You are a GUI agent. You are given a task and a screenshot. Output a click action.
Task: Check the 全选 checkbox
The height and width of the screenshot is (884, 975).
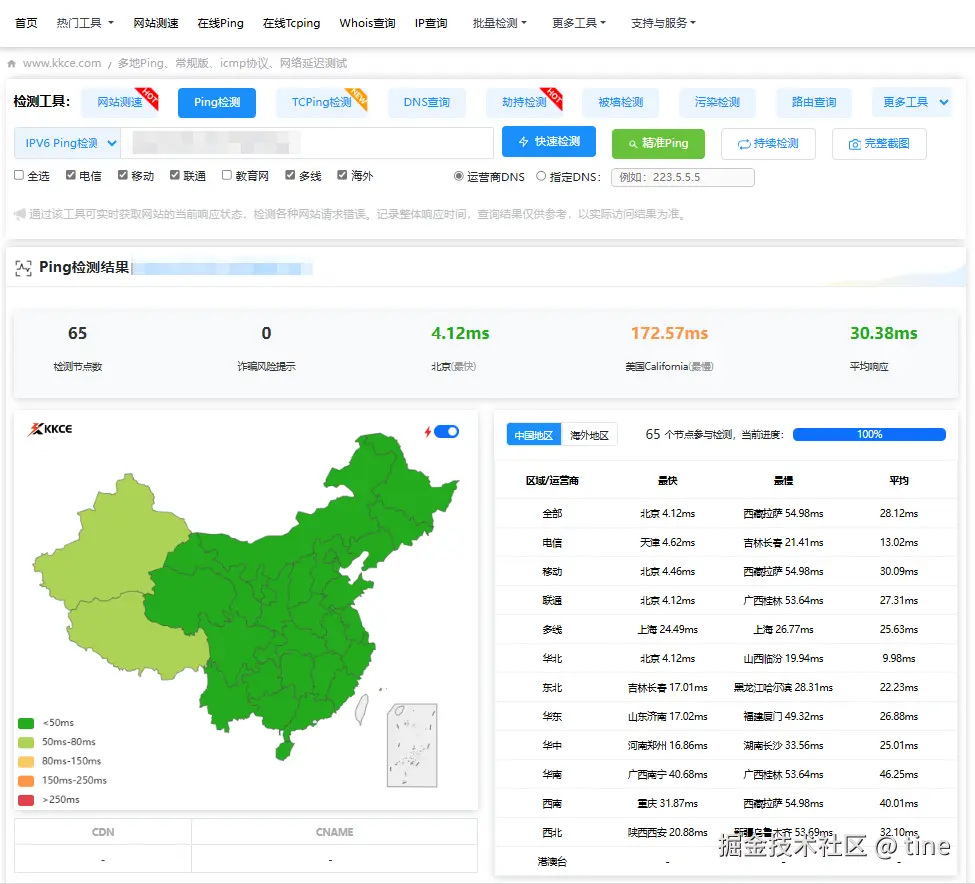click(19, 175)
